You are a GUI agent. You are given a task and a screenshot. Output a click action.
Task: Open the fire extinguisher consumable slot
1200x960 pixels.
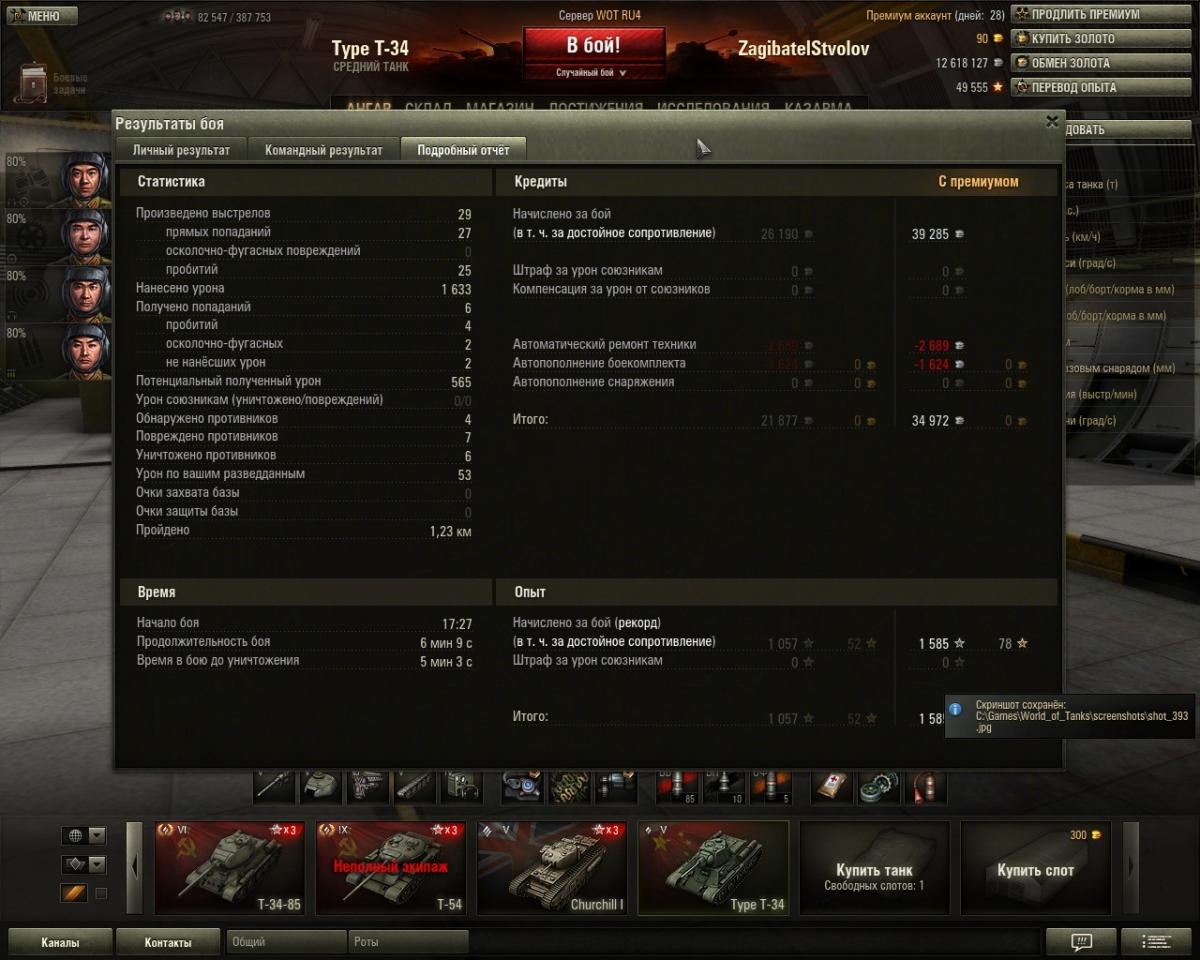[925, 787]
